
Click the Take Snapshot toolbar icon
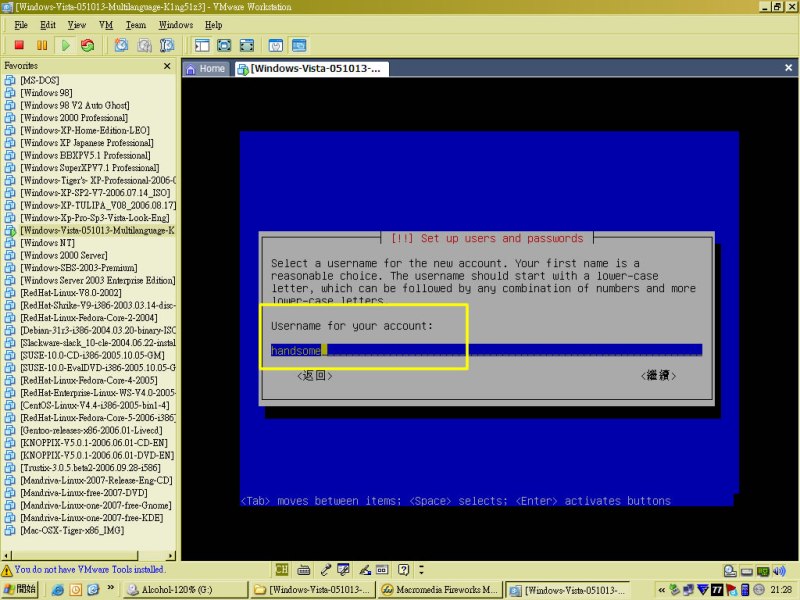(x=121, y=45)
